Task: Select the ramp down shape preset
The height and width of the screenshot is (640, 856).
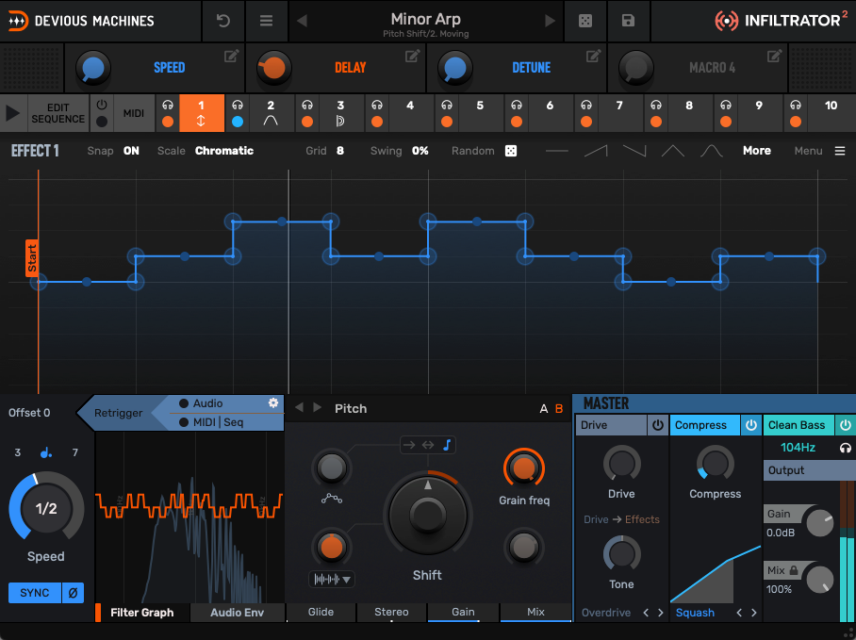Action: click(634, 151)
